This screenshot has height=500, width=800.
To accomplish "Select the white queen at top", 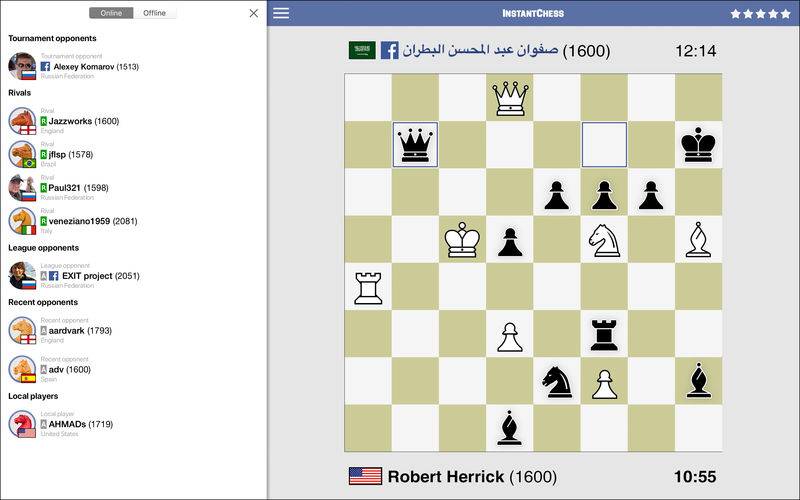I will click(x=510, y=98).
